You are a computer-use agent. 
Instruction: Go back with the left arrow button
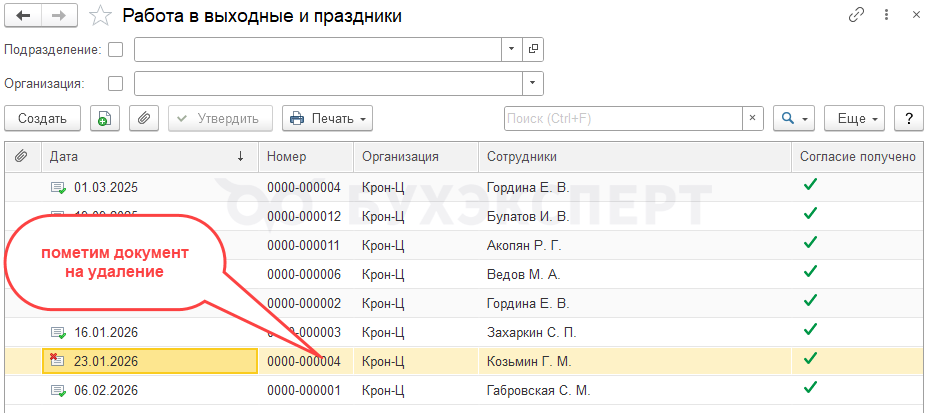[24, 16]
